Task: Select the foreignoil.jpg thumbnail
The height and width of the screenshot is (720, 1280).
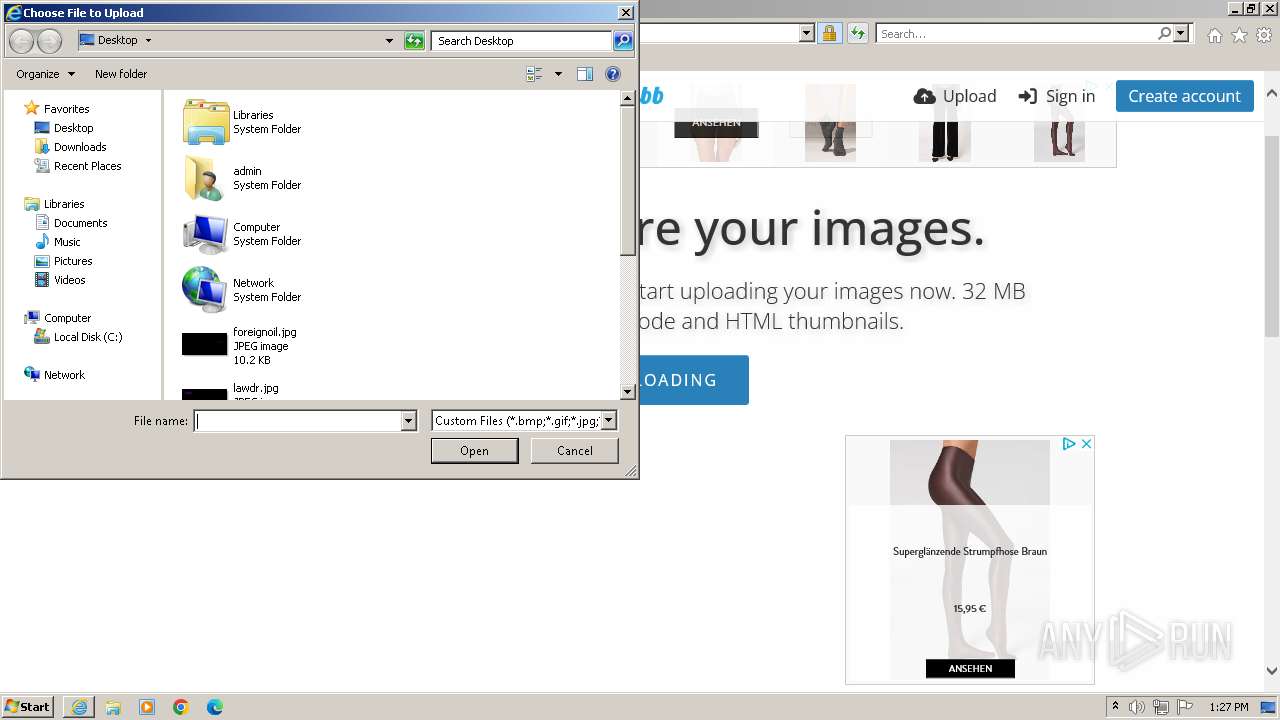Action: coord(205,345)
